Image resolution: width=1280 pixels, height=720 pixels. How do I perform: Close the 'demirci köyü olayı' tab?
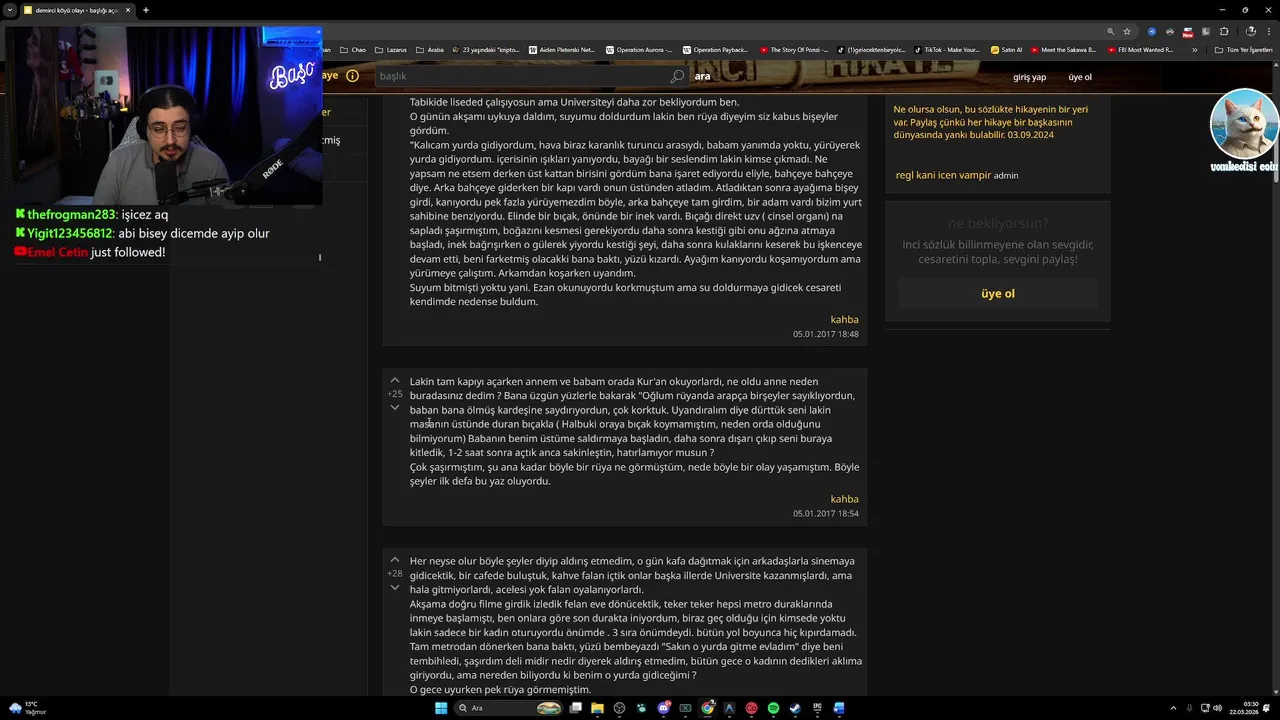pos(127,10)
